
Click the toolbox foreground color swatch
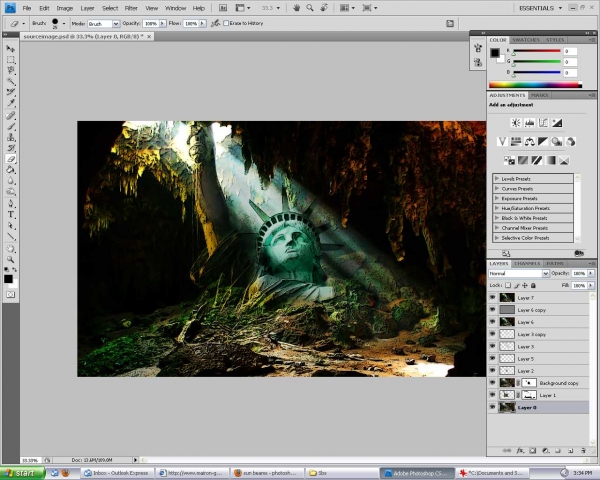[x=8, y=279]
